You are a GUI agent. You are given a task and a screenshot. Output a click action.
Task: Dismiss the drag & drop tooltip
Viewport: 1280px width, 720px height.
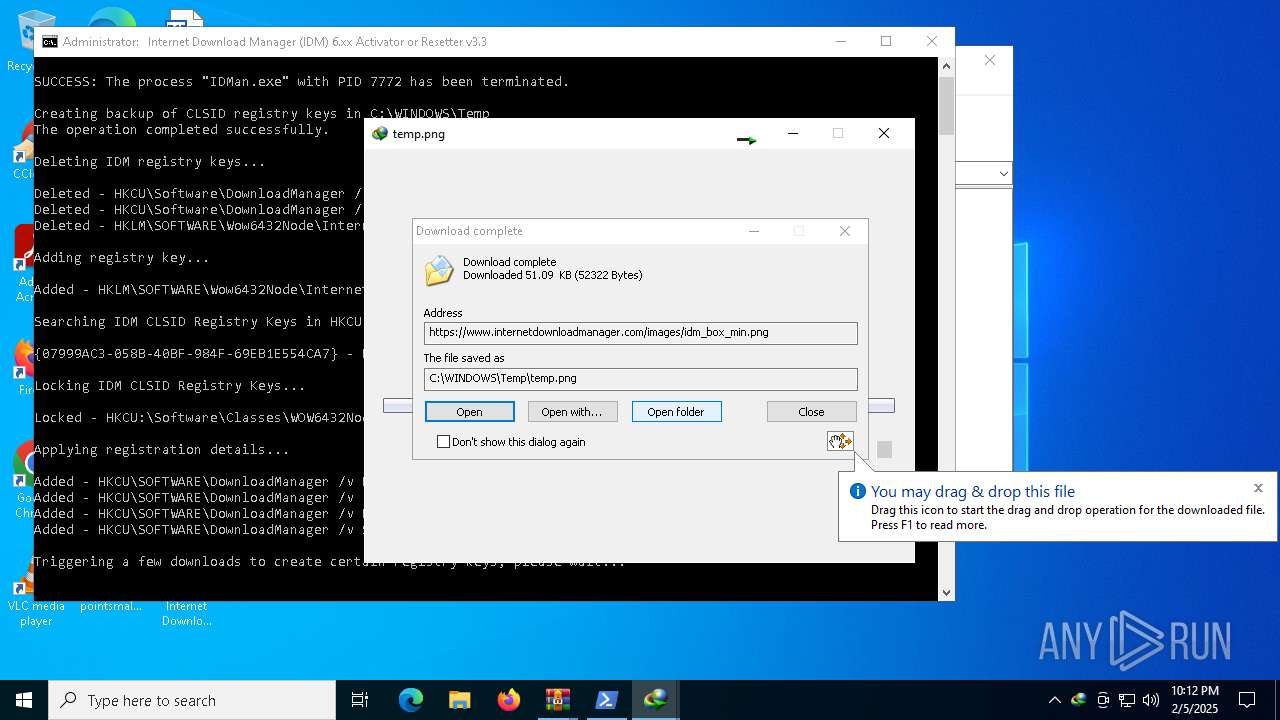(1258, 488)
